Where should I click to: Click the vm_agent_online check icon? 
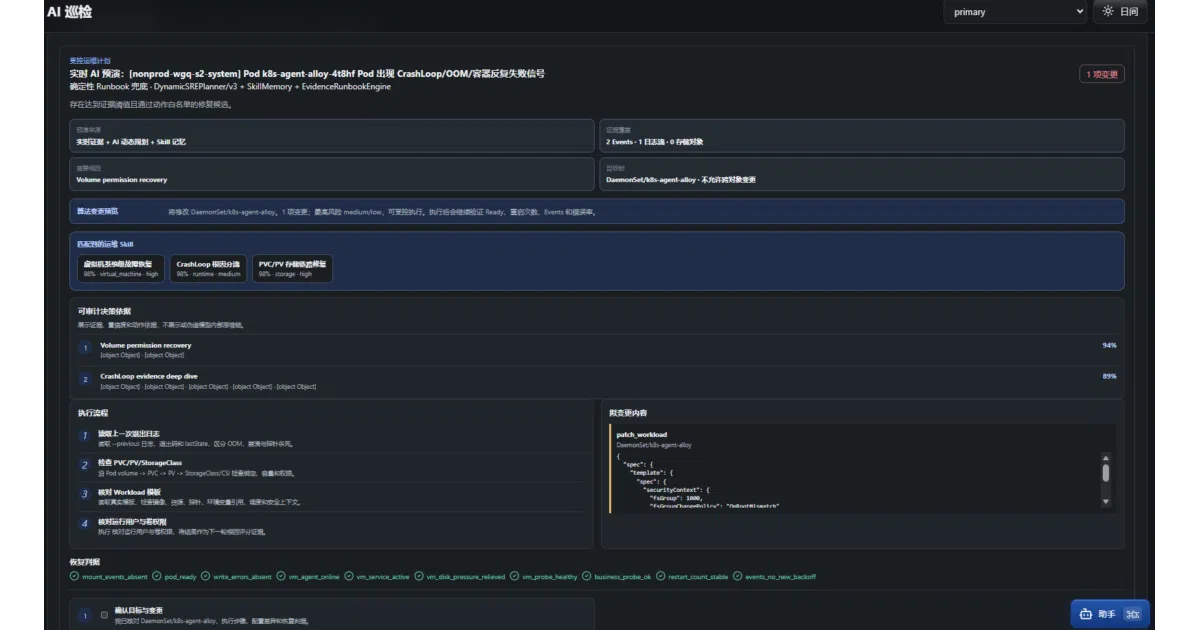click(281, 577)
